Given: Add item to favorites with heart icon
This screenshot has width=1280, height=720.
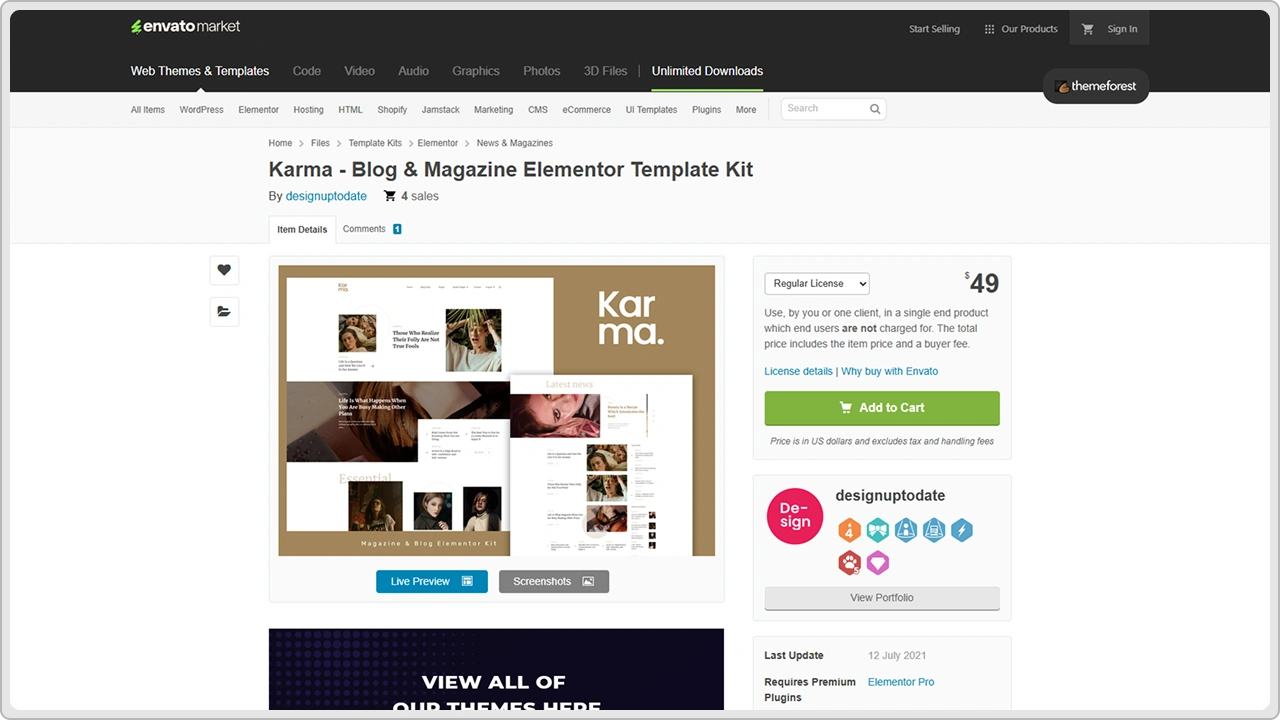Looking at the screenshot, I should (224, 270).
